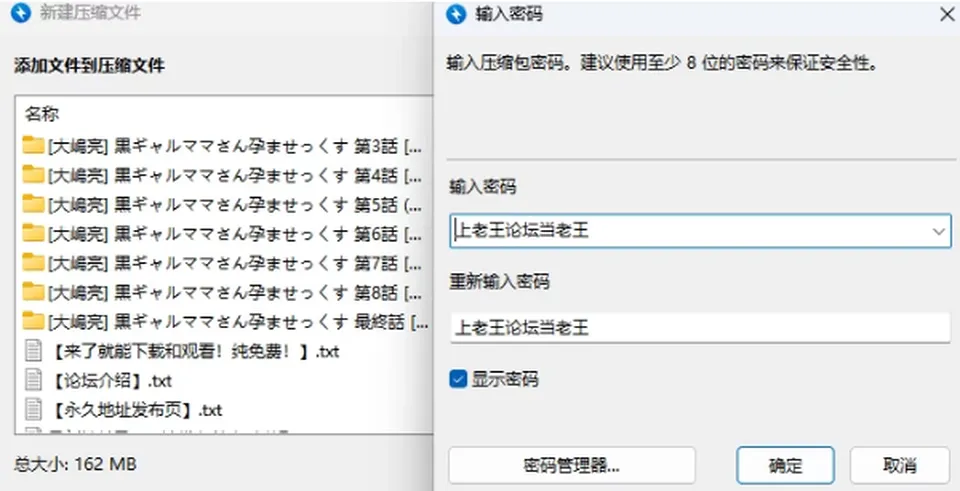This screenshot has height=491, width=960.
Task: Expand the 输入密码 dropdown arrow
Action: pos(939,231)
